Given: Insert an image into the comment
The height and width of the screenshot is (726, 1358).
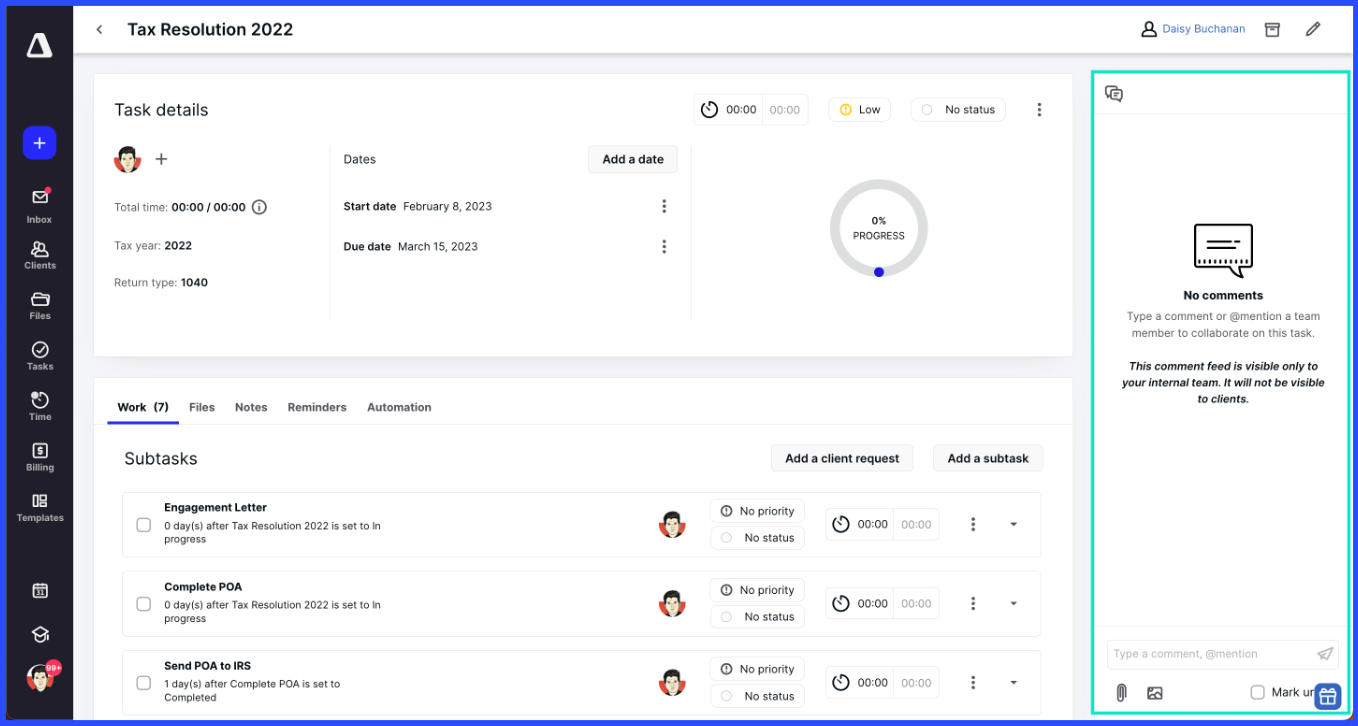Looking at the screenshot, I should (1155, 692).
